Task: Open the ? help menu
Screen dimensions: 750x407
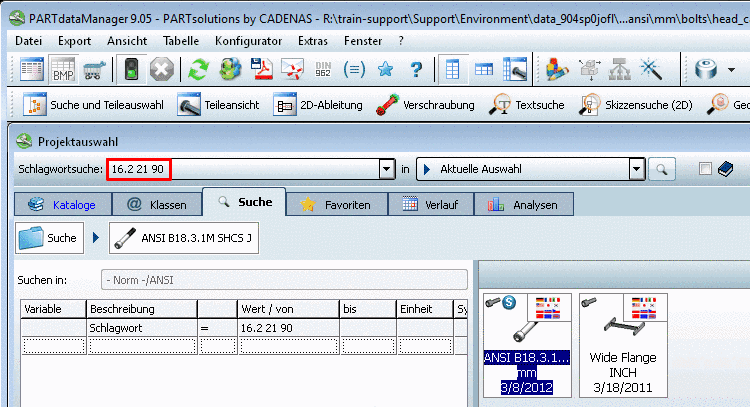Action: (x=401, y=41)
